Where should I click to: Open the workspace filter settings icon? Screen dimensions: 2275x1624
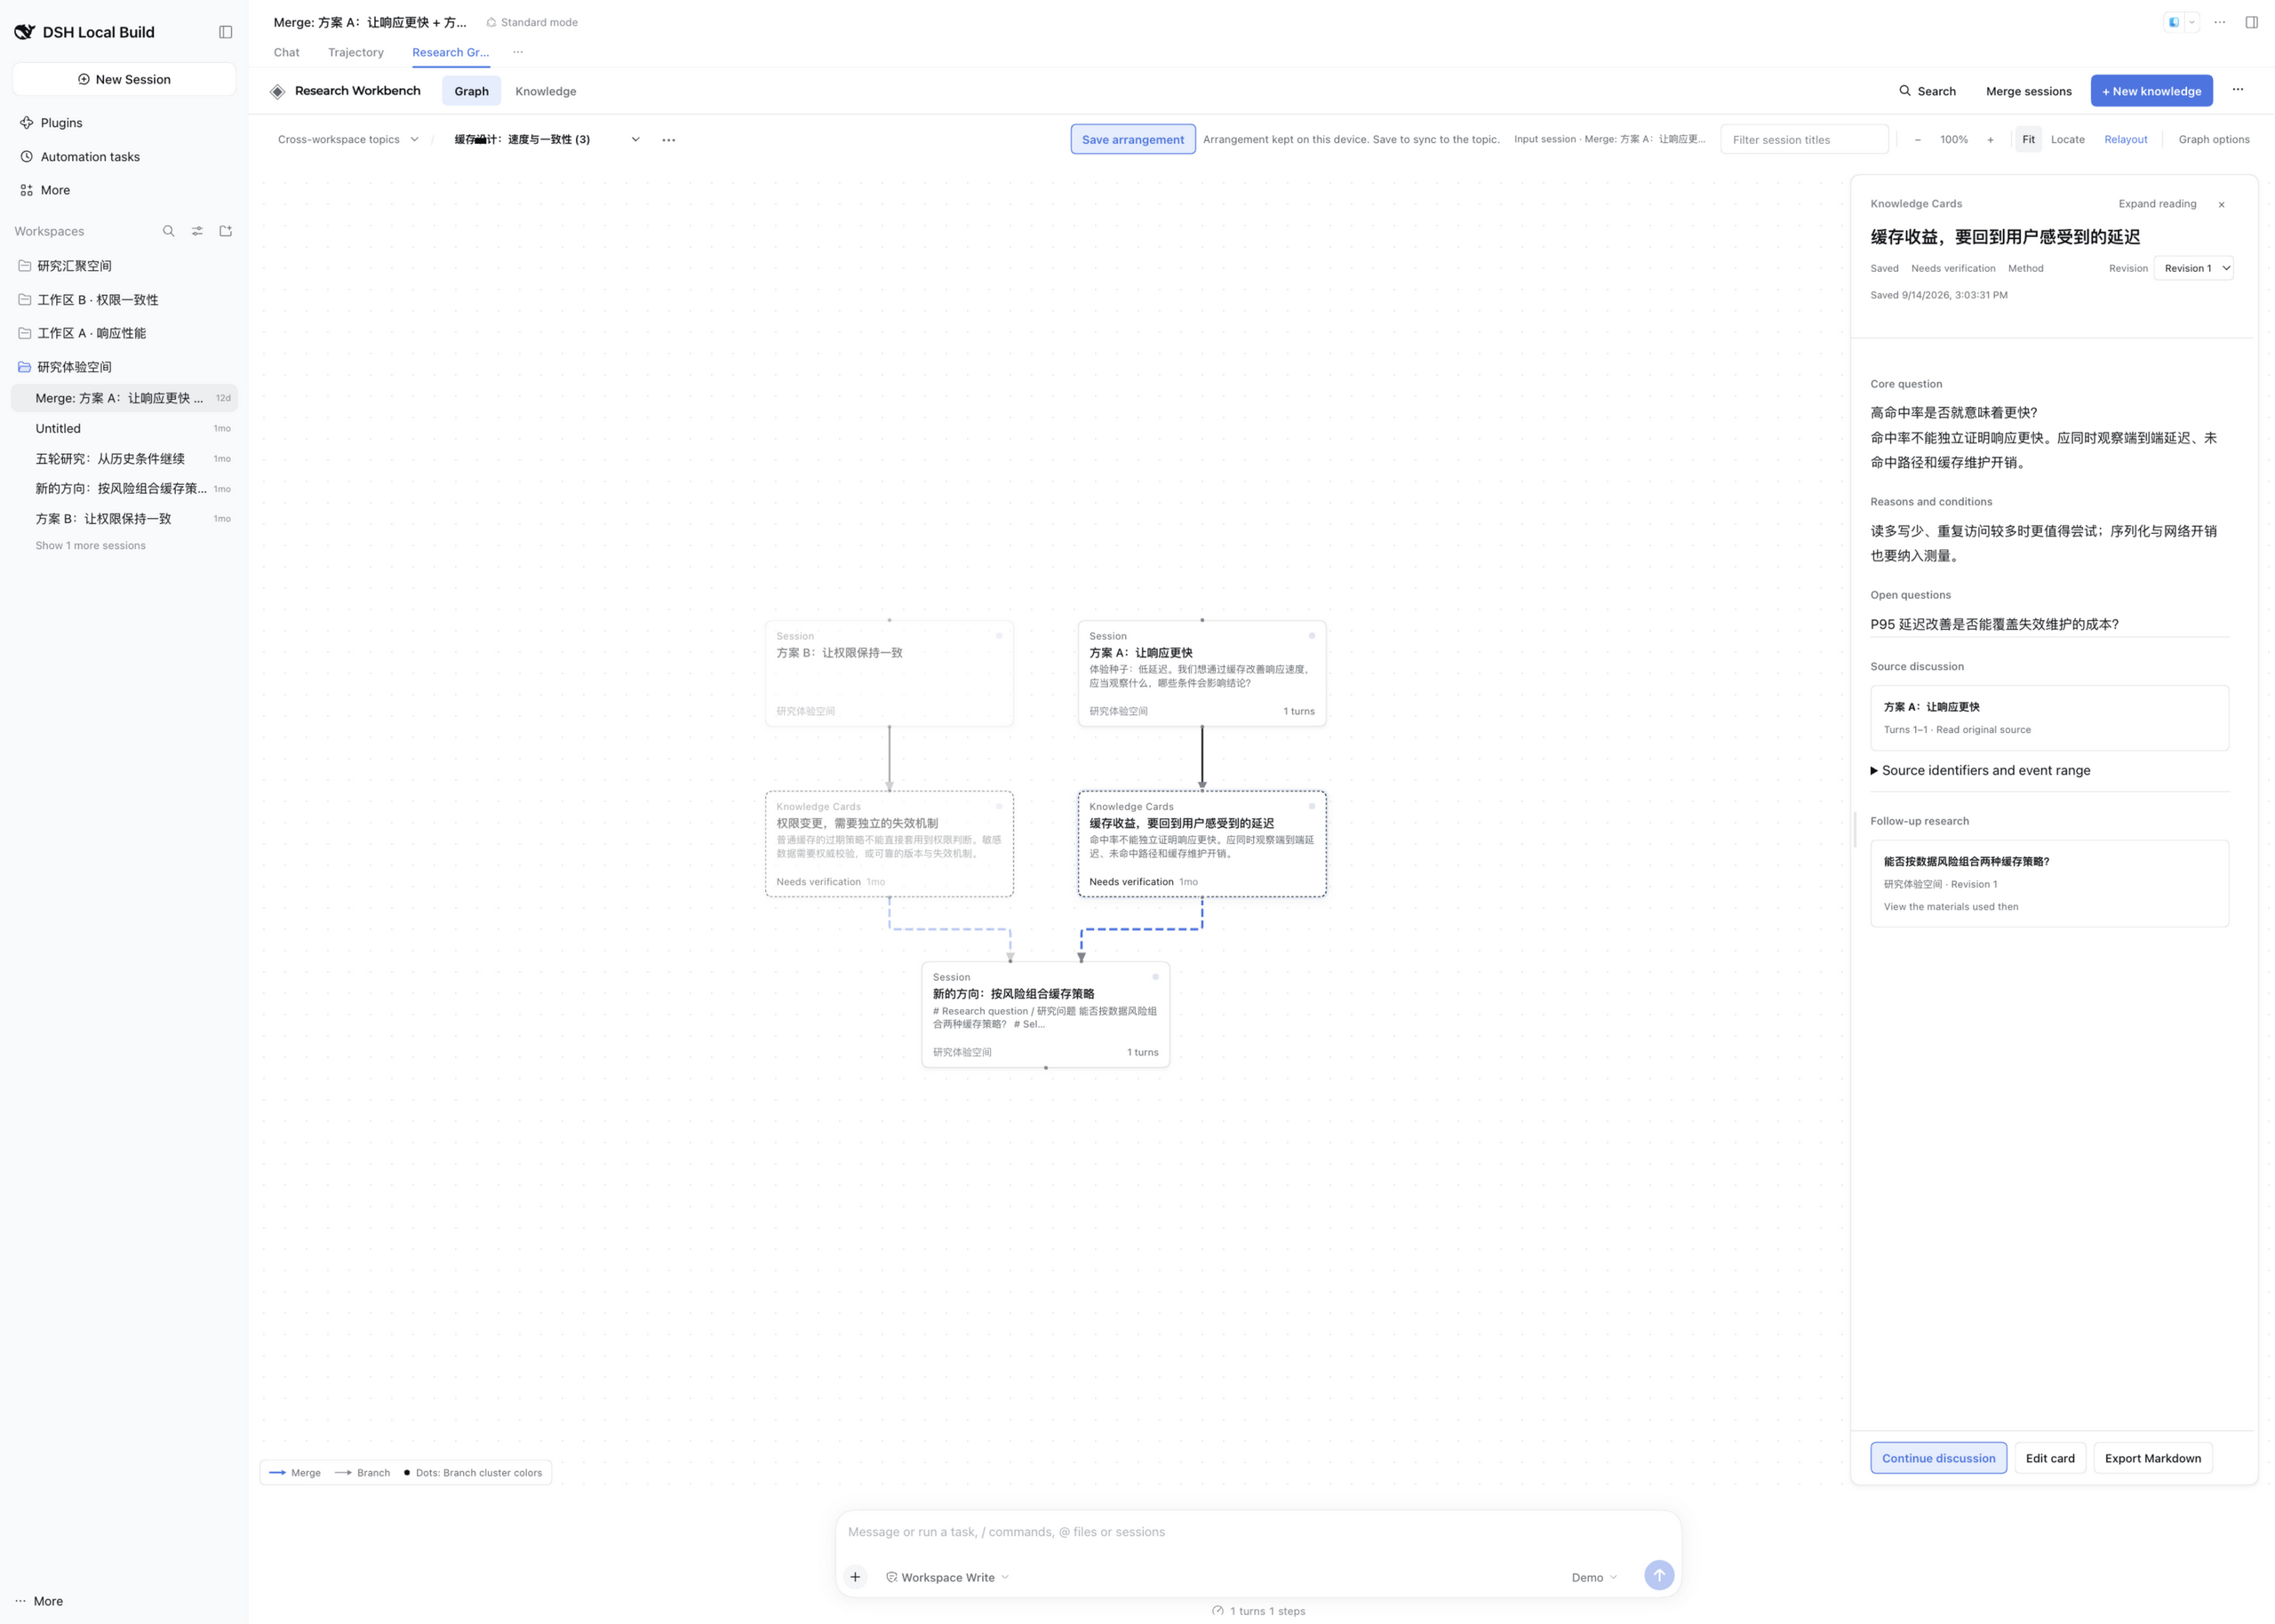point(197,231)
